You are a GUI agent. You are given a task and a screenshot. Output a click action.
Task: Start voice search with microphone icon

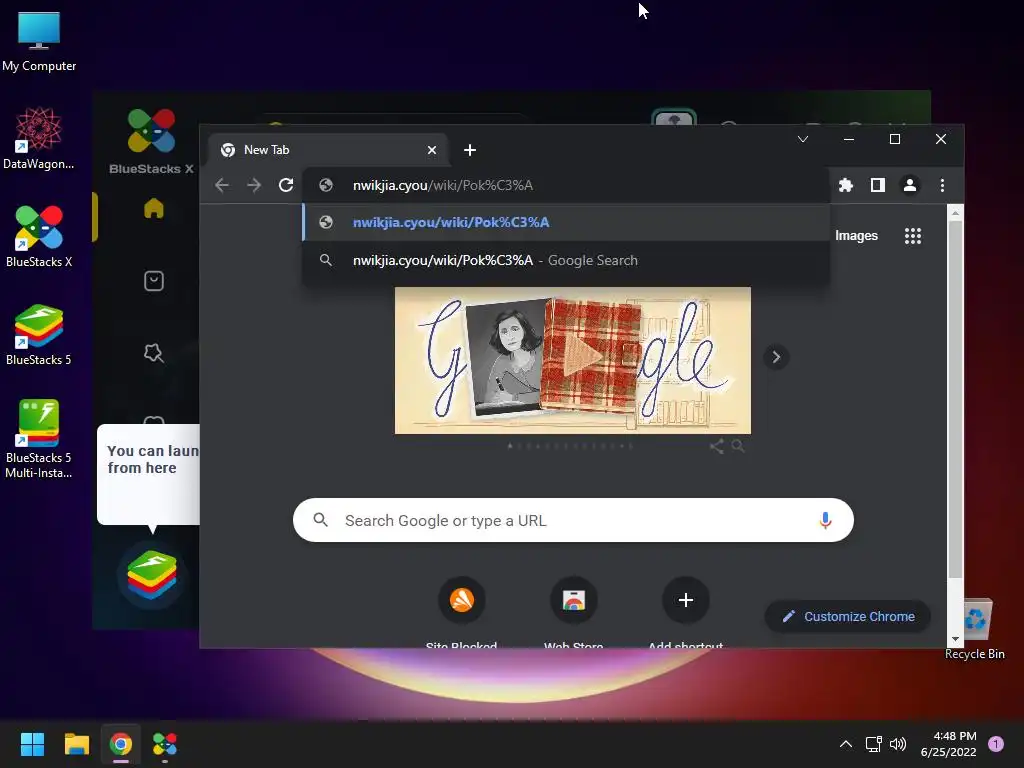(825, 520)
